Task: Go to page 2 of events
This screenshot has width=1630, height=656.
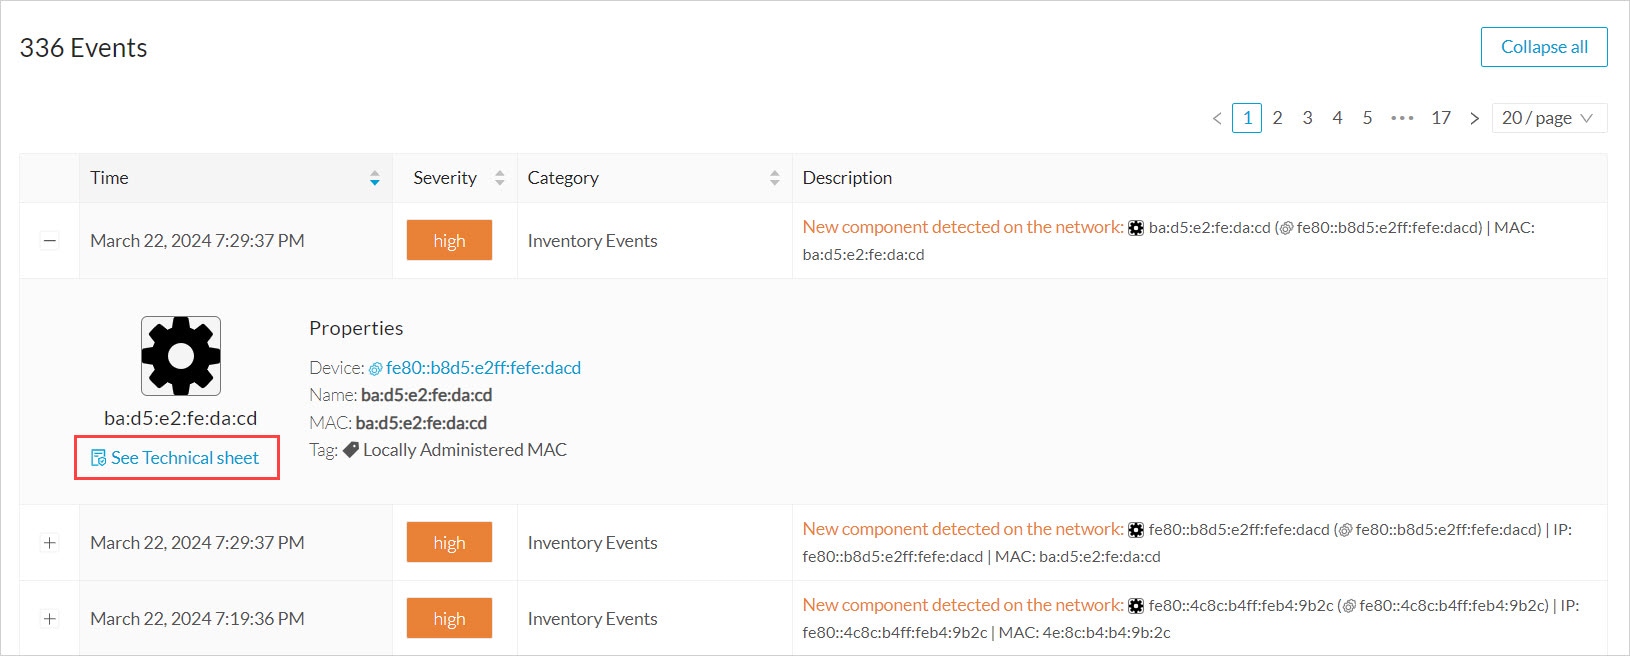Action: [1277, 118]
